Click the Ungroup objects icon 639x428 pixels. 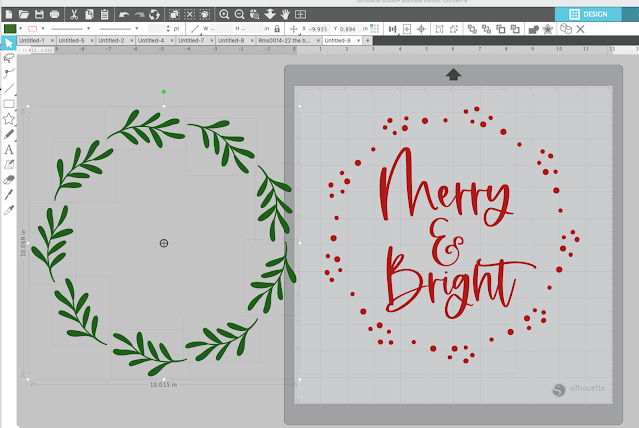pyautogui.click(x=454, y=29)
